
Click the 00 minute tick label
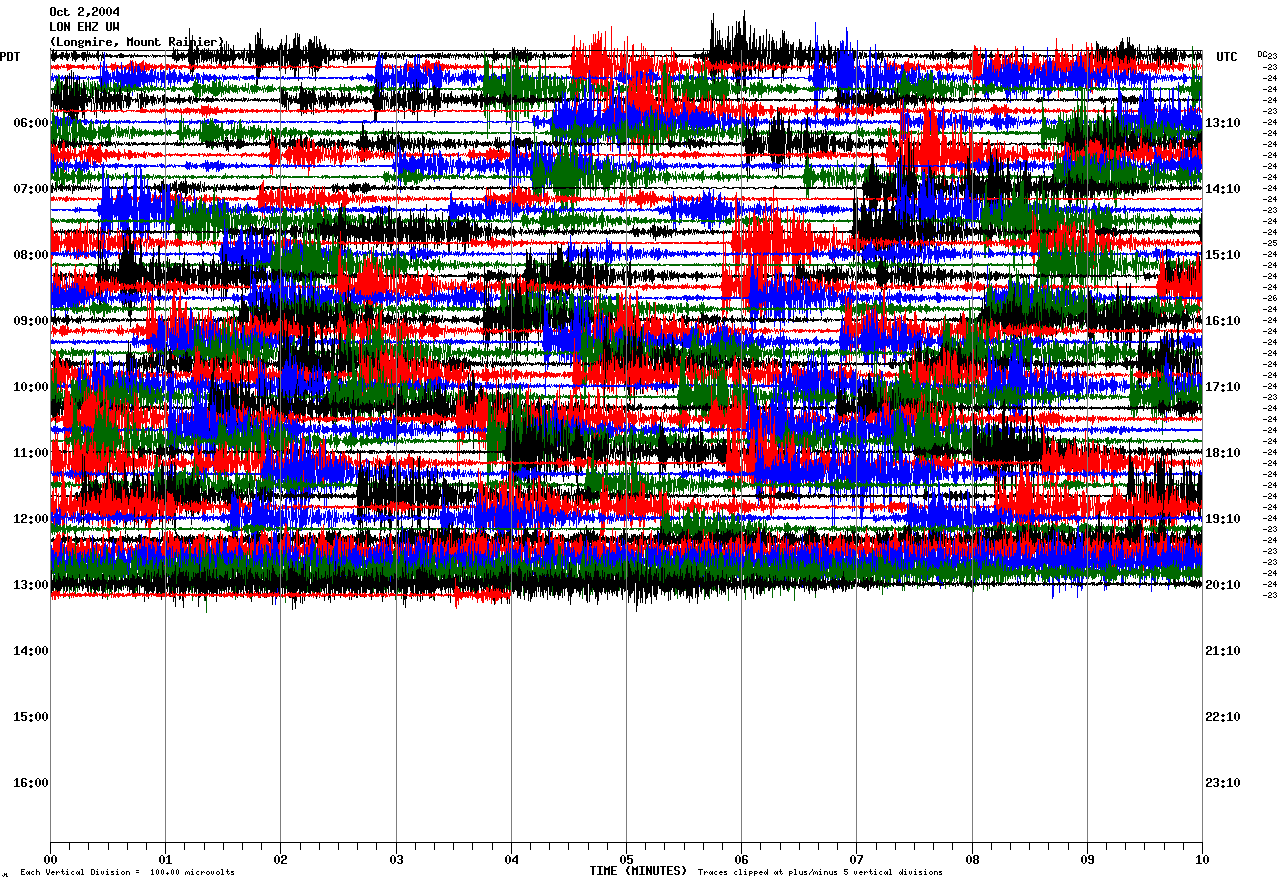50,859
